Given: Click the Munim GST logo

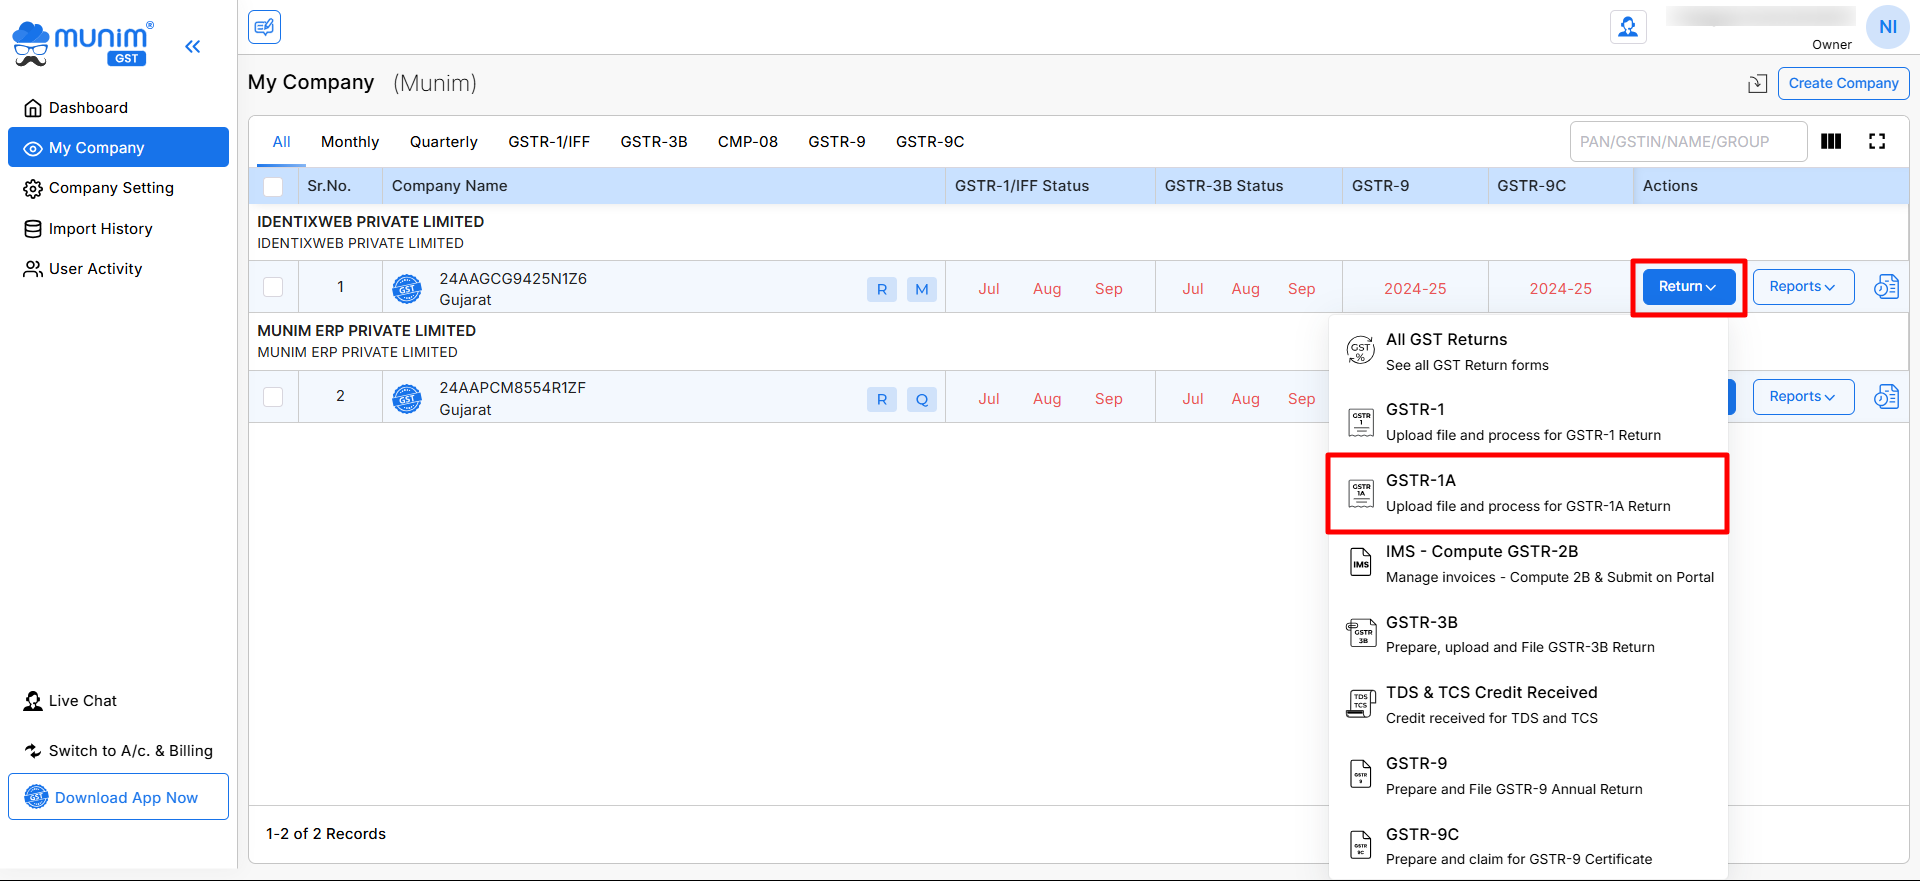Looking at the screenshot, I should click(82, 44).
